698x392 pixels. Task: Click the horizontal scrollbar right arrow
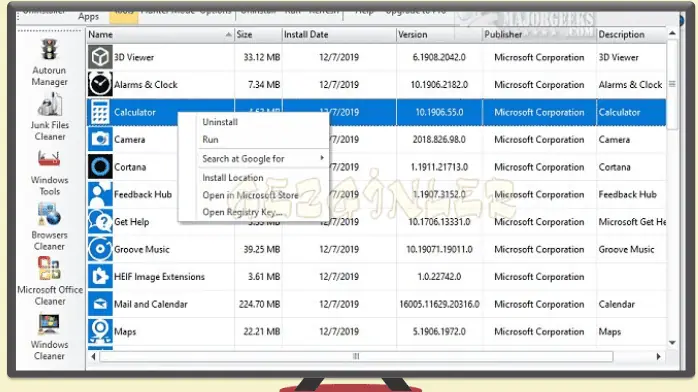[658, 356]
